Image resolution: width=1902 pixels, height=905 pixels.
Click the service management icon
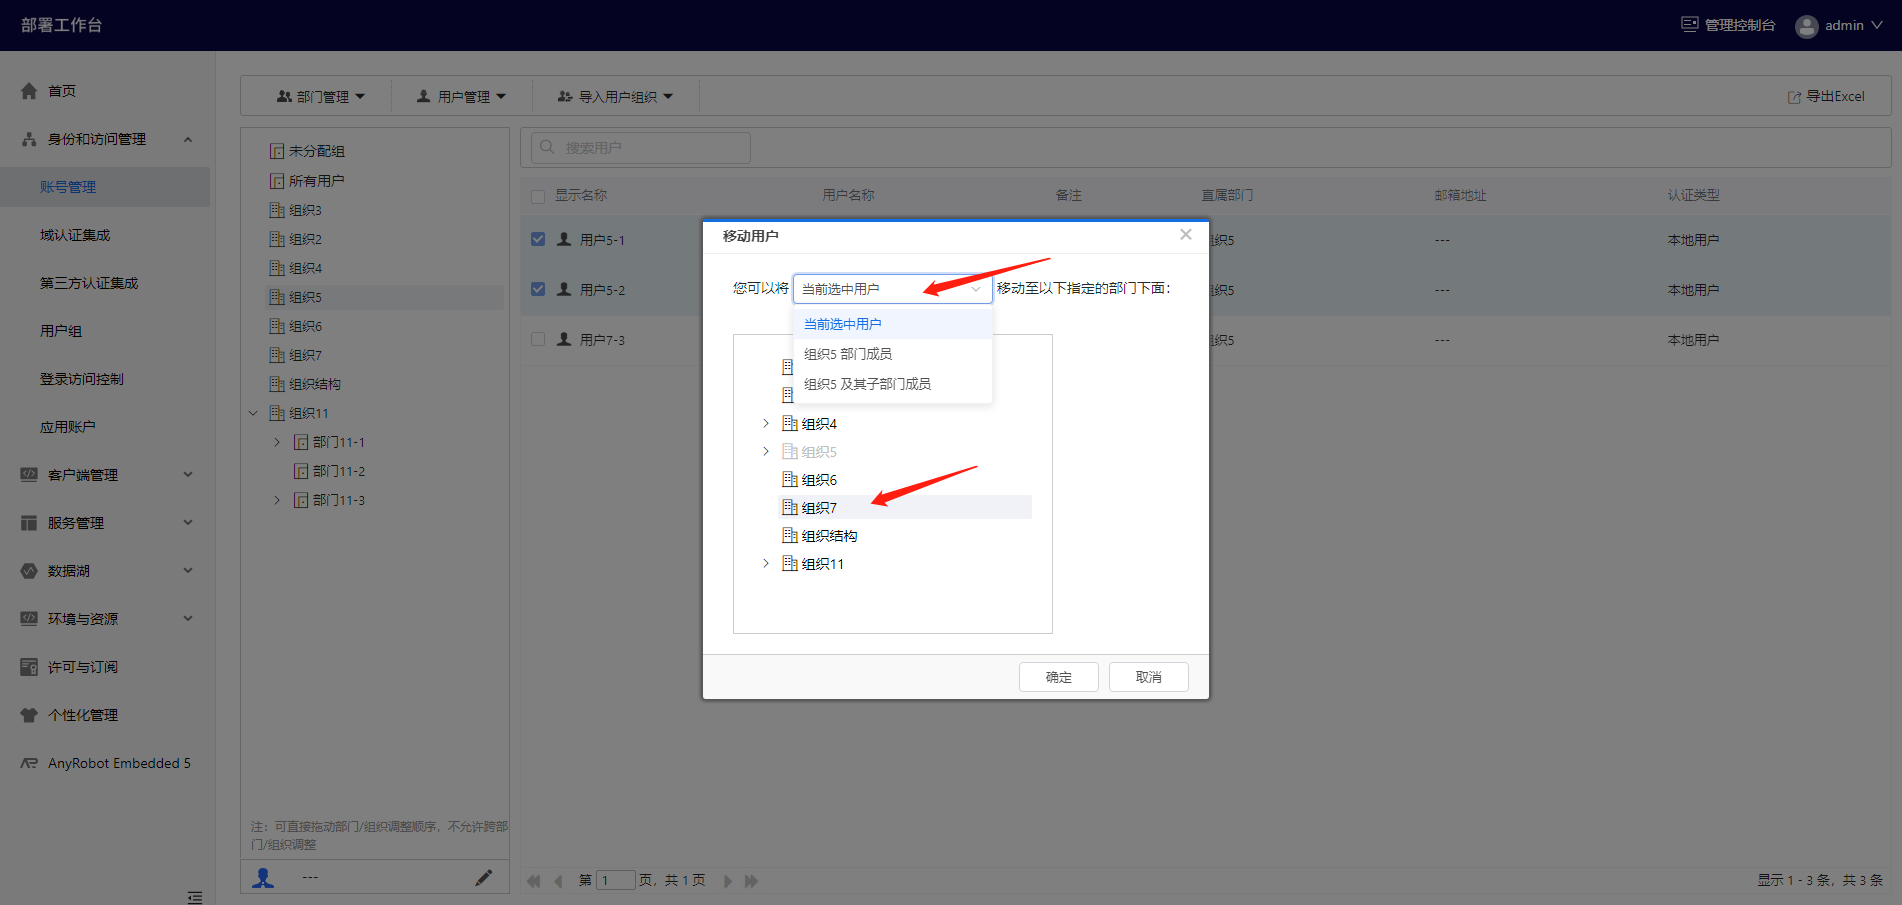pos(29,523)
